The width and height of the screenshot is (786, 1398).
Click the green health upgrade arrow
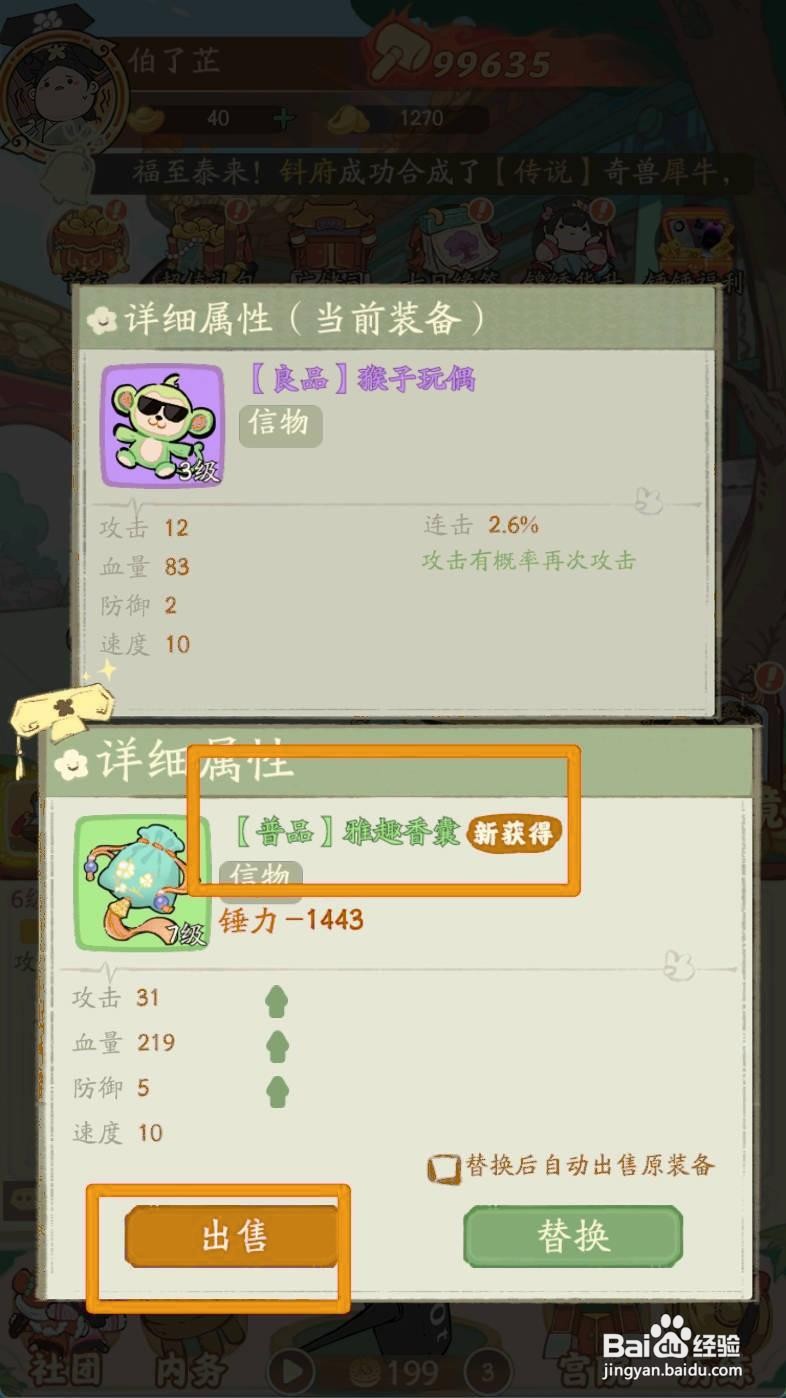point(277,1046)
